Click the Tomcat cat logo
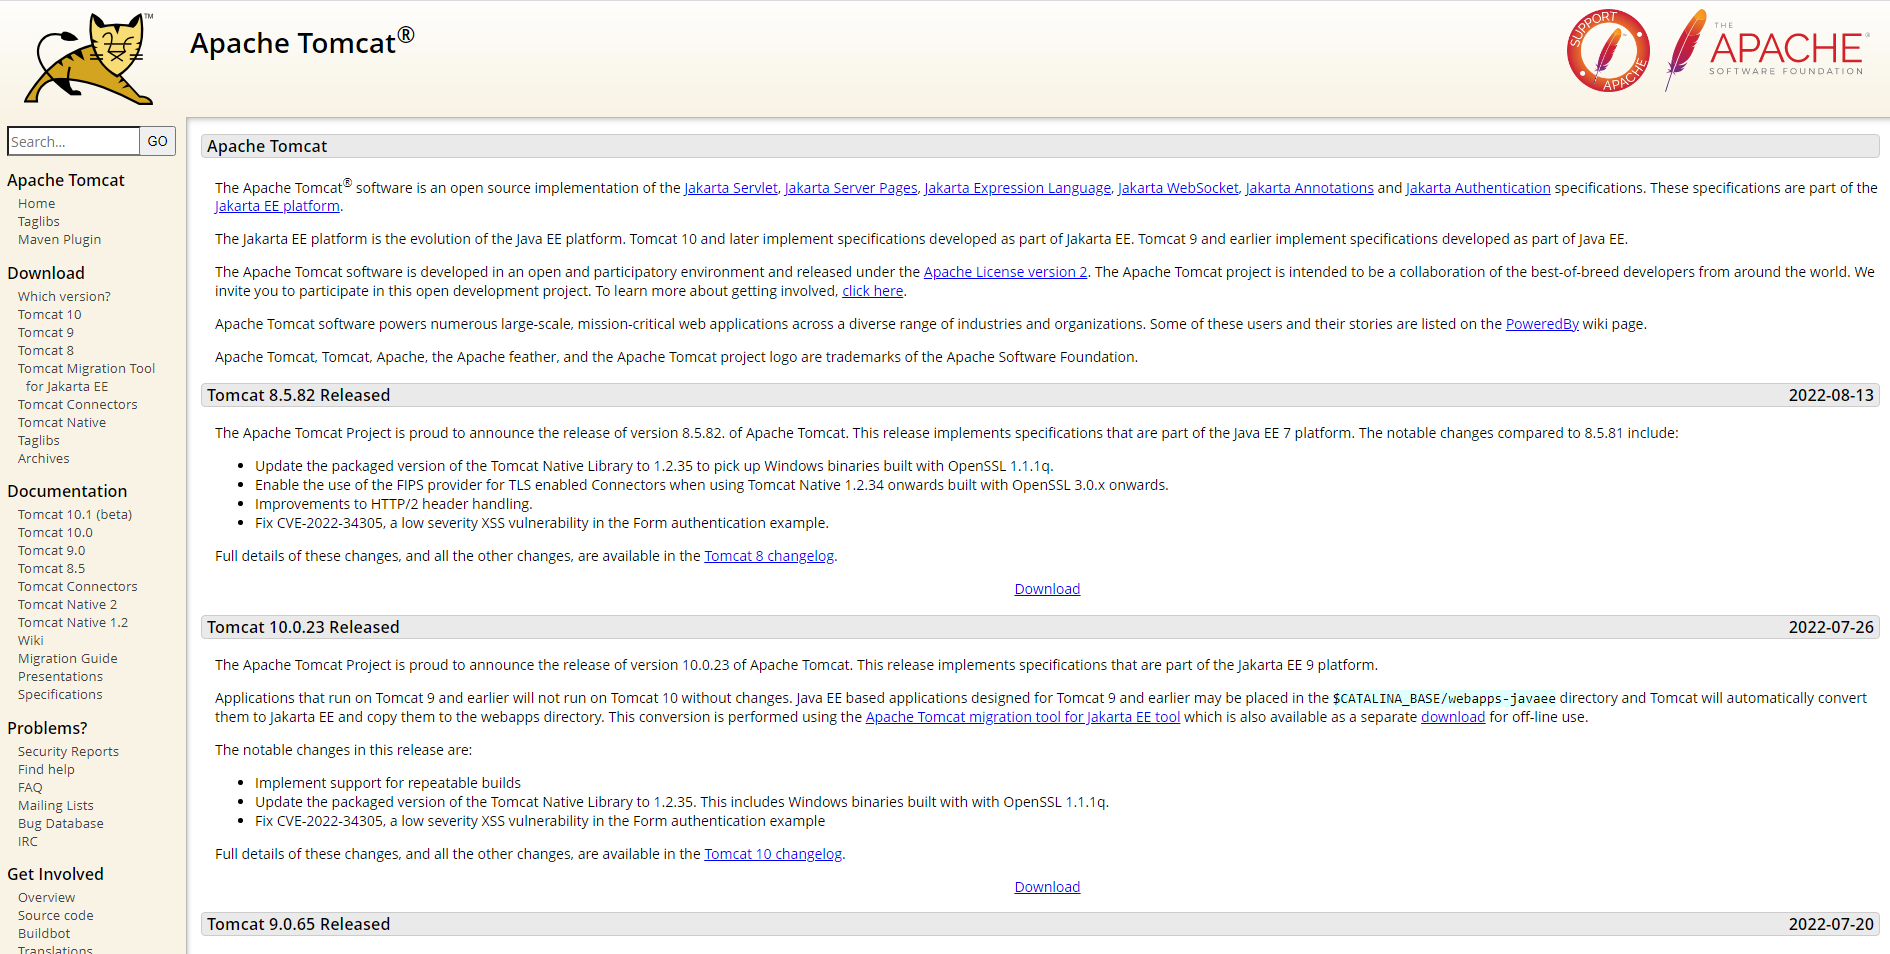The height and width of the screenshot is (954, 1890). coord(89,58)
